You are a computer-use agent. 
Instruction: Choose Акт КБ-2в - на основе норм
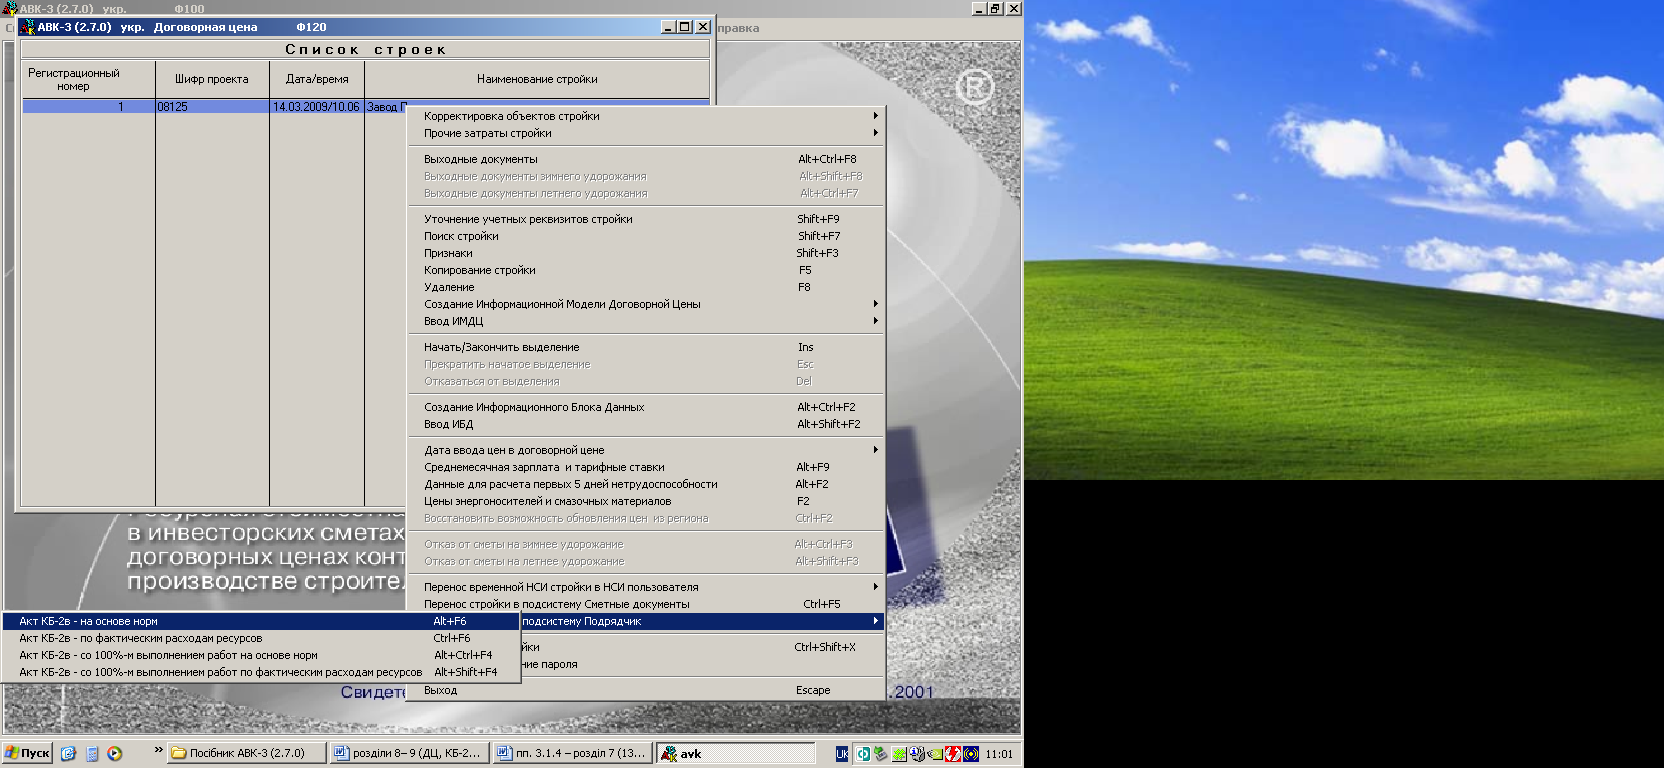click(x=261, y=621)
